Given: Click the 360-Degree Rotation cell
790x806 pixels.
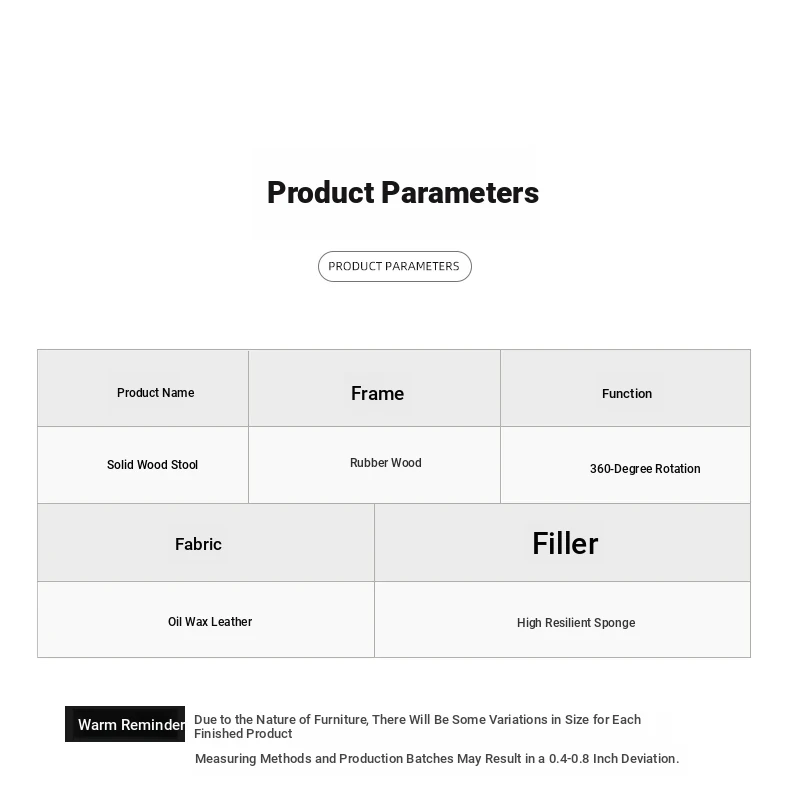Looking at the screenshot, I should (644, 469).
